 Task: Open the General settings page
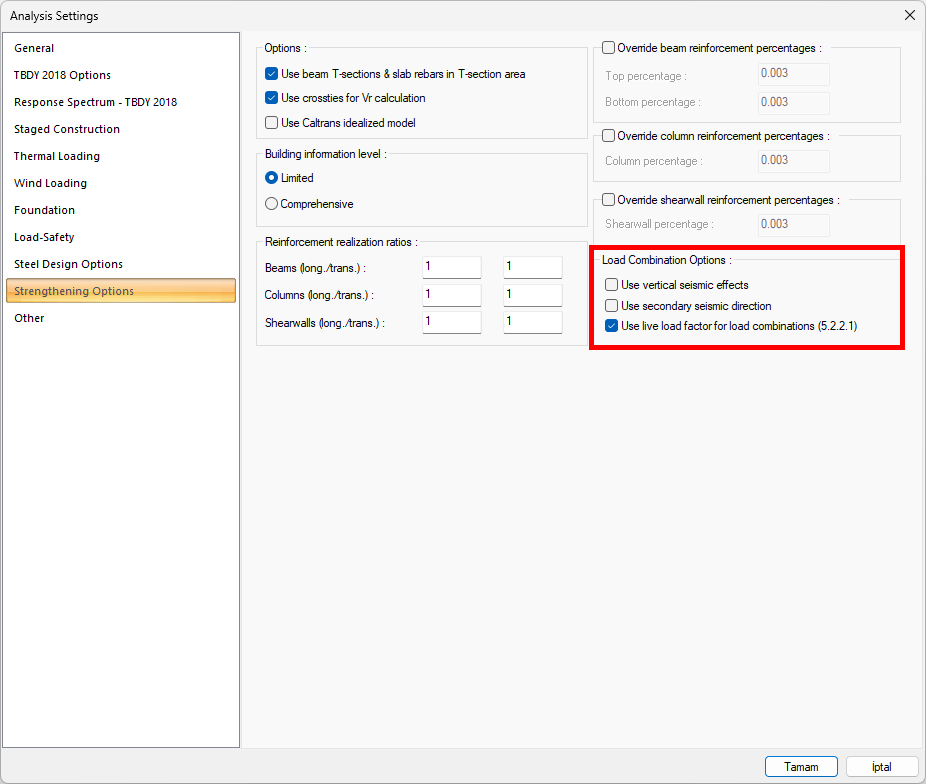pos(34,48)
